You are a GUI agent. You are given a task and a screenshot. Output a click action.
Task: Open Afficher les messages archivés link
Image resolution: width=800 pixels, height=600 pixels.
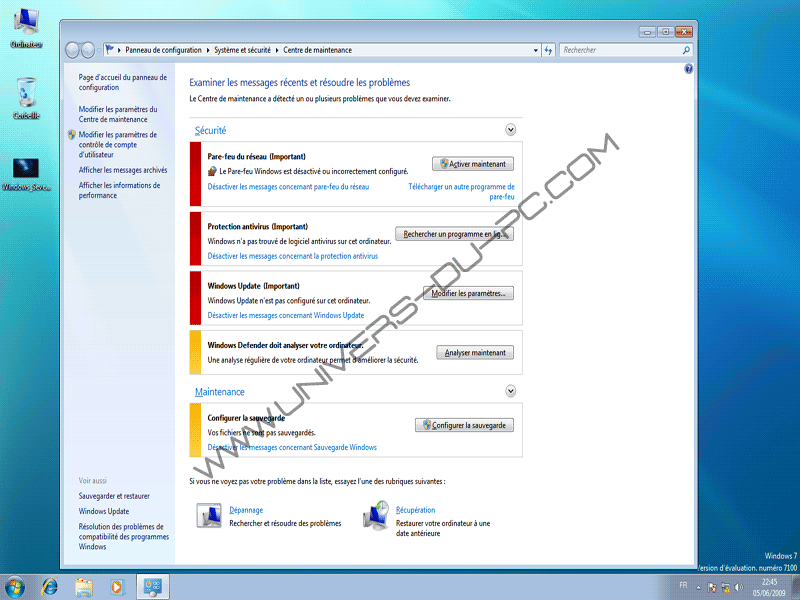coord(123,170)
